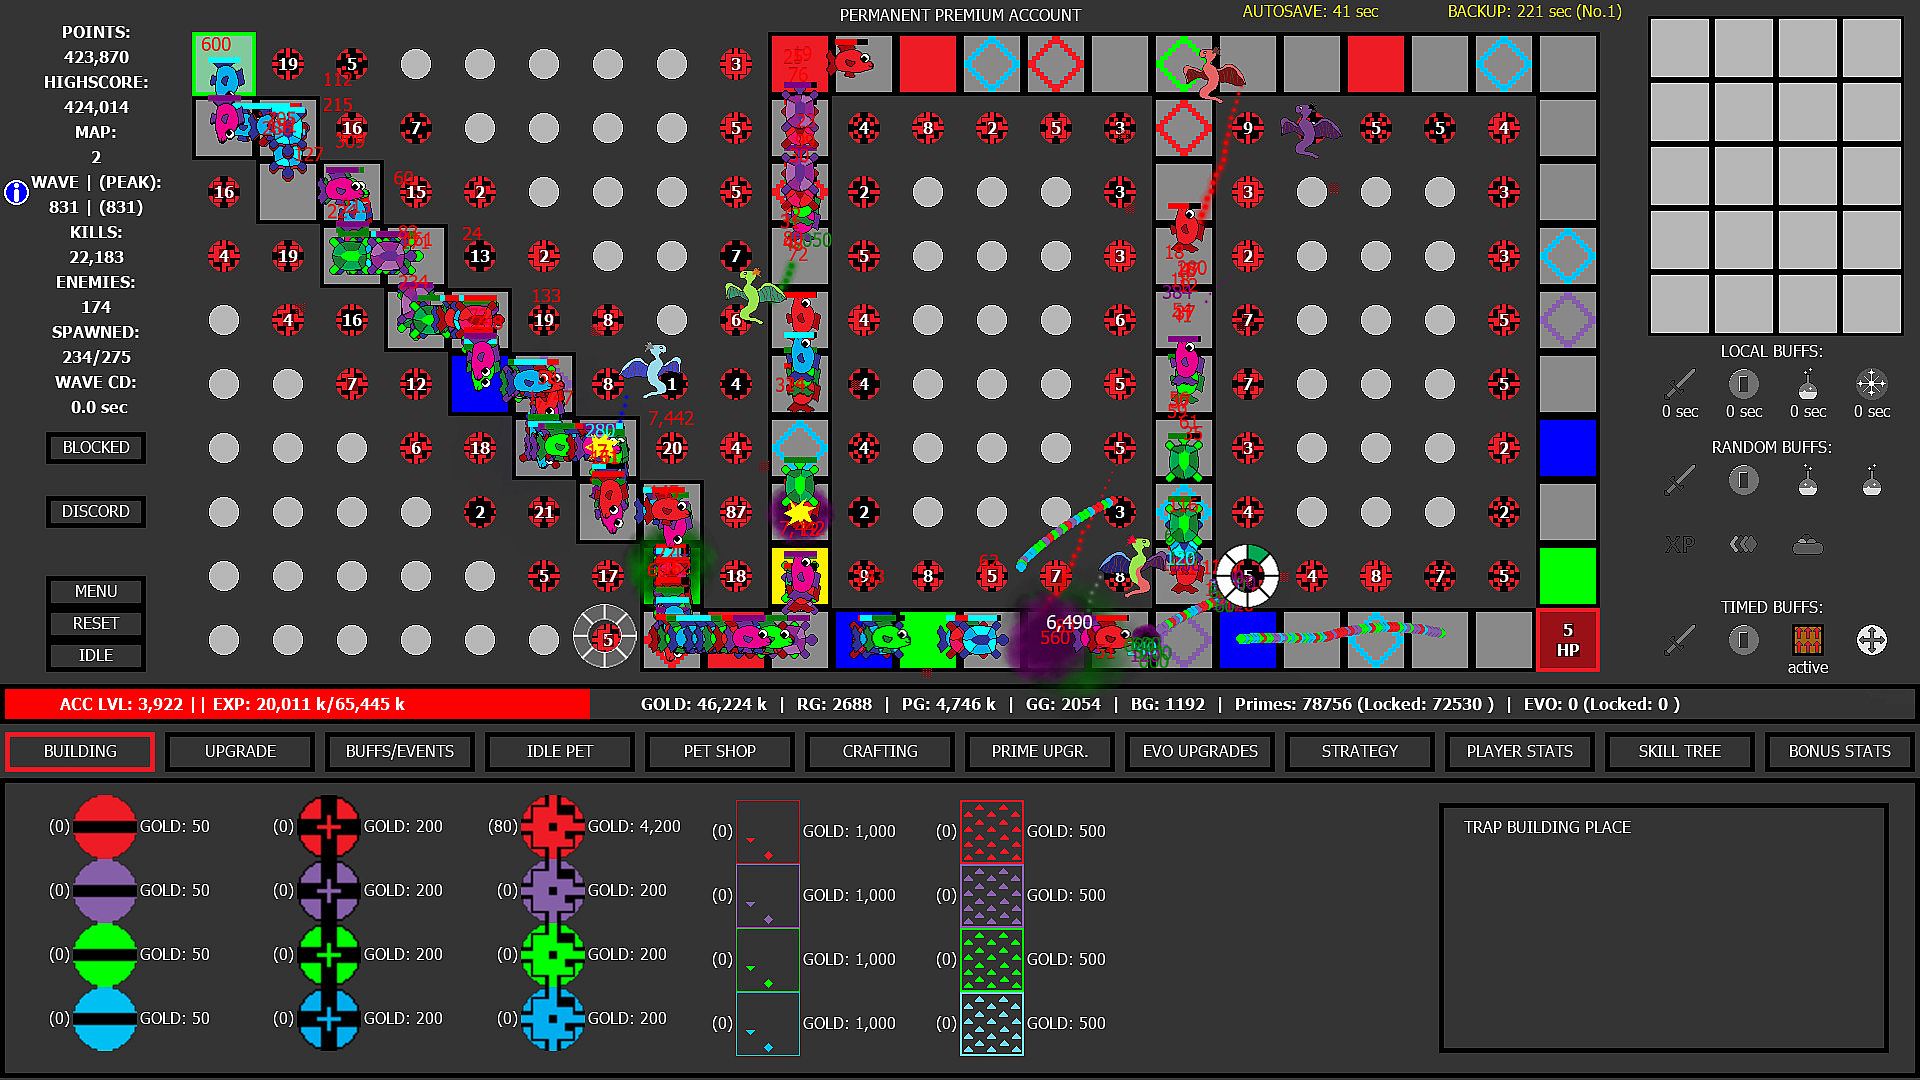This screenshot has width=1920, height=1080.
Task: Choose the red maze tower costing 4,200 gold
Action: [553, 826]
